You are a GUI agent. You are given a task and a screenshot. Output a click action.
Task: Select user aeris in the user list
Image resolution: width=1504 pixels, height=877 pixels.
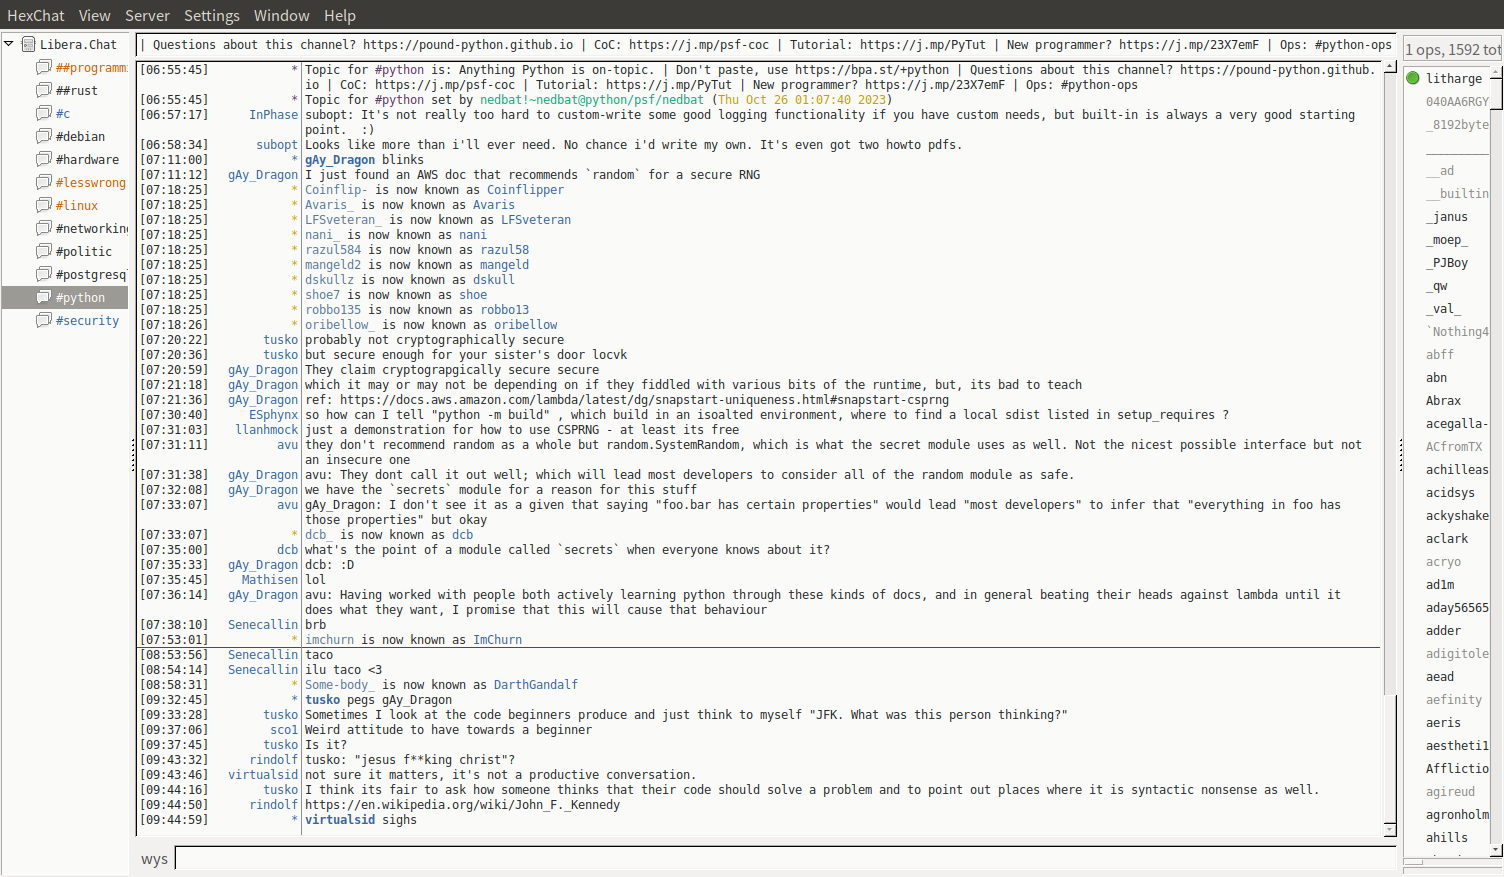coord(1443,723)
